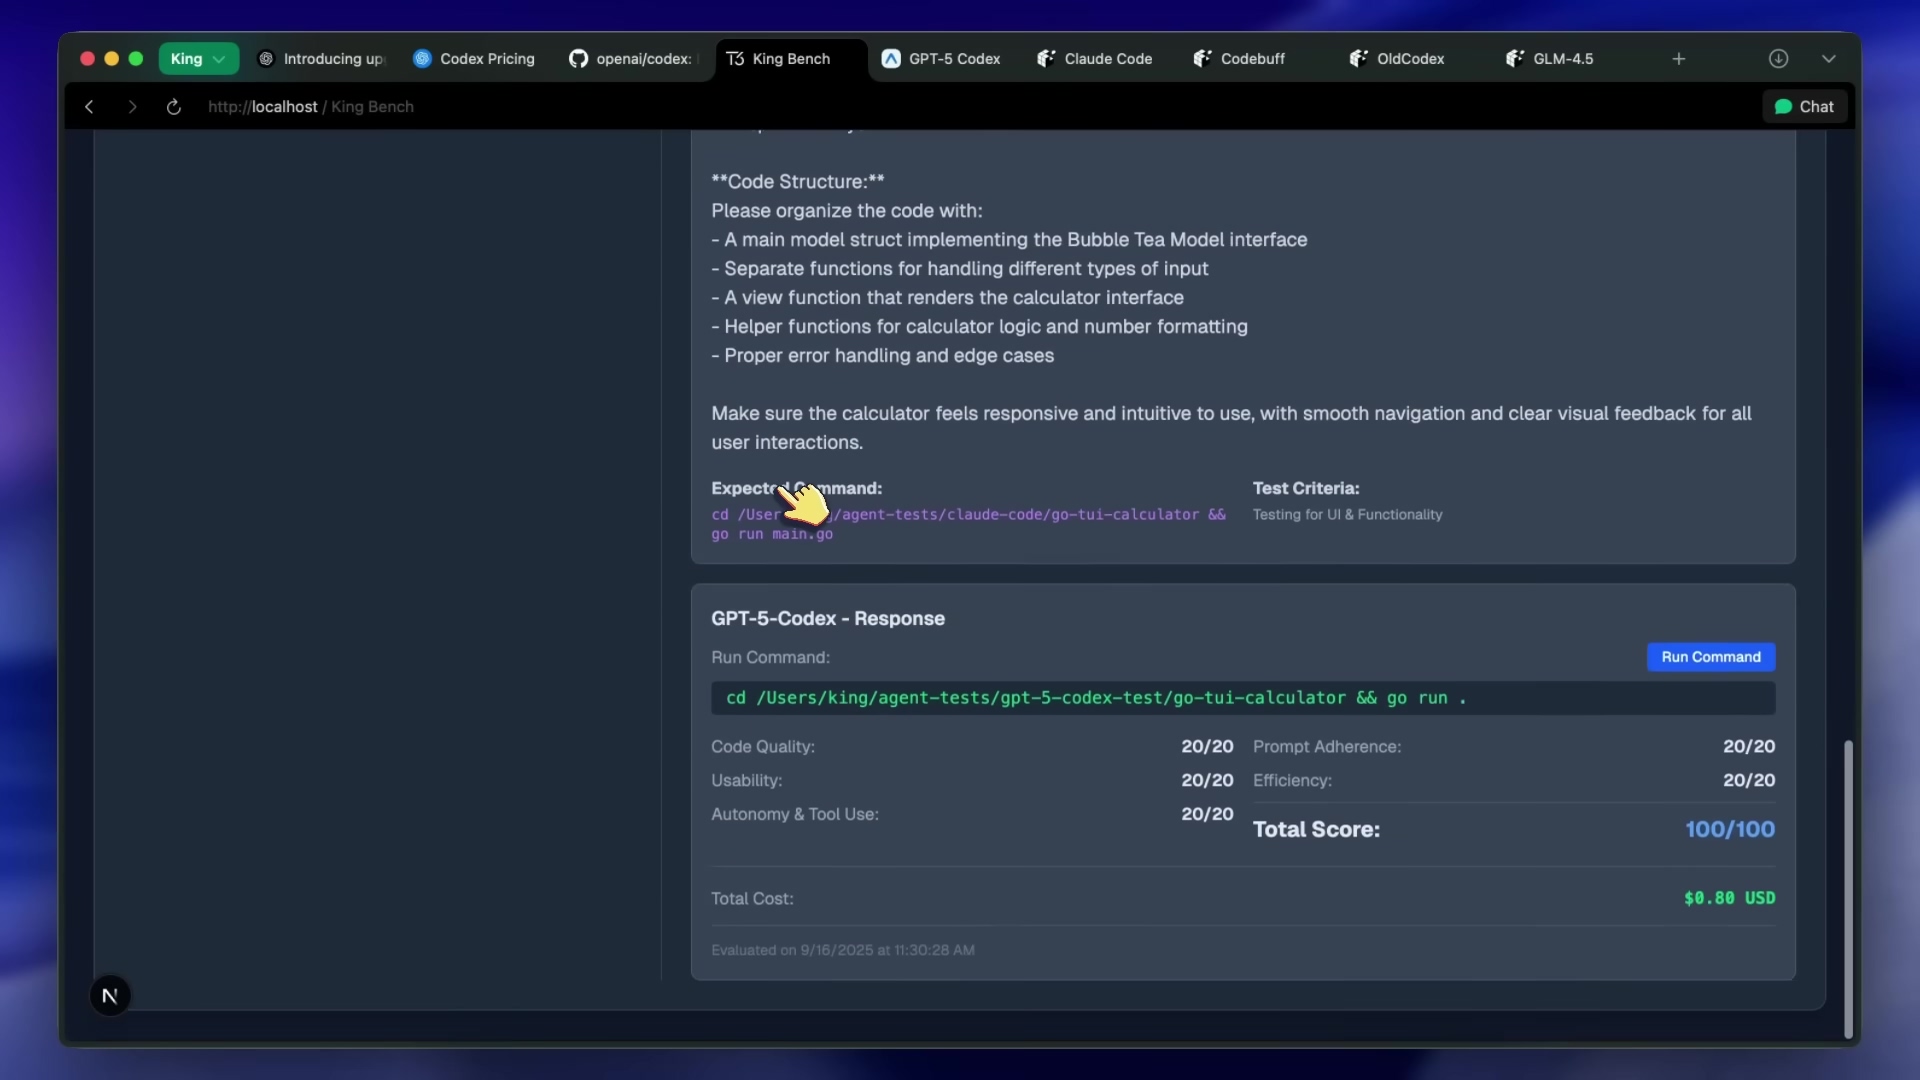Click the GPT-5-Codex run command text
This screenshot has height=1080, width=1920.
1096,698
